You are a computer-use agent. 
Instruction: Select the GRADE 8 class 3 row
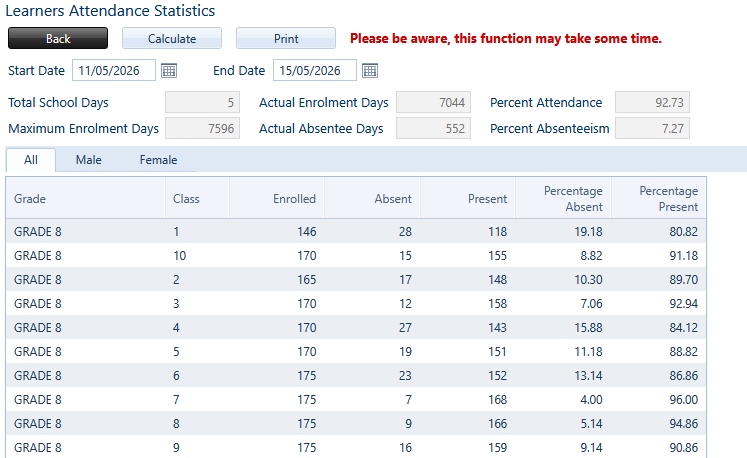356,304
